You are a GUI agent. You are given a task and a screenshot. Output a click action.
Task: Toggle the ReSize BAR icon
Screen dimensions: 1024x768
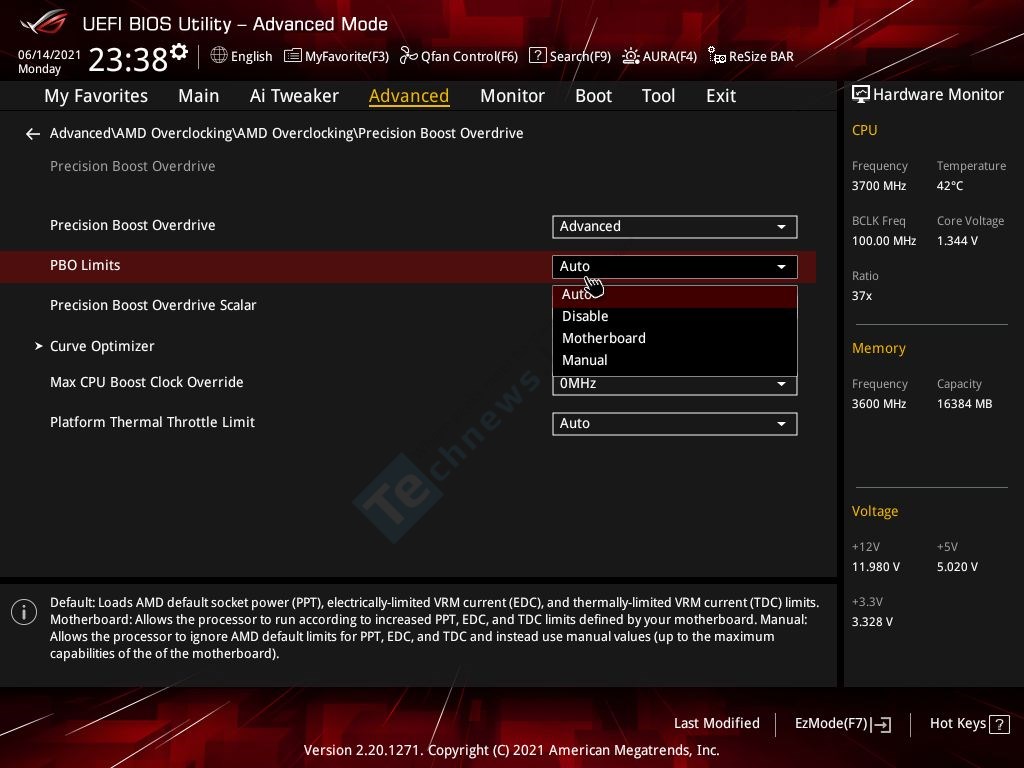[x=717, y=56]
